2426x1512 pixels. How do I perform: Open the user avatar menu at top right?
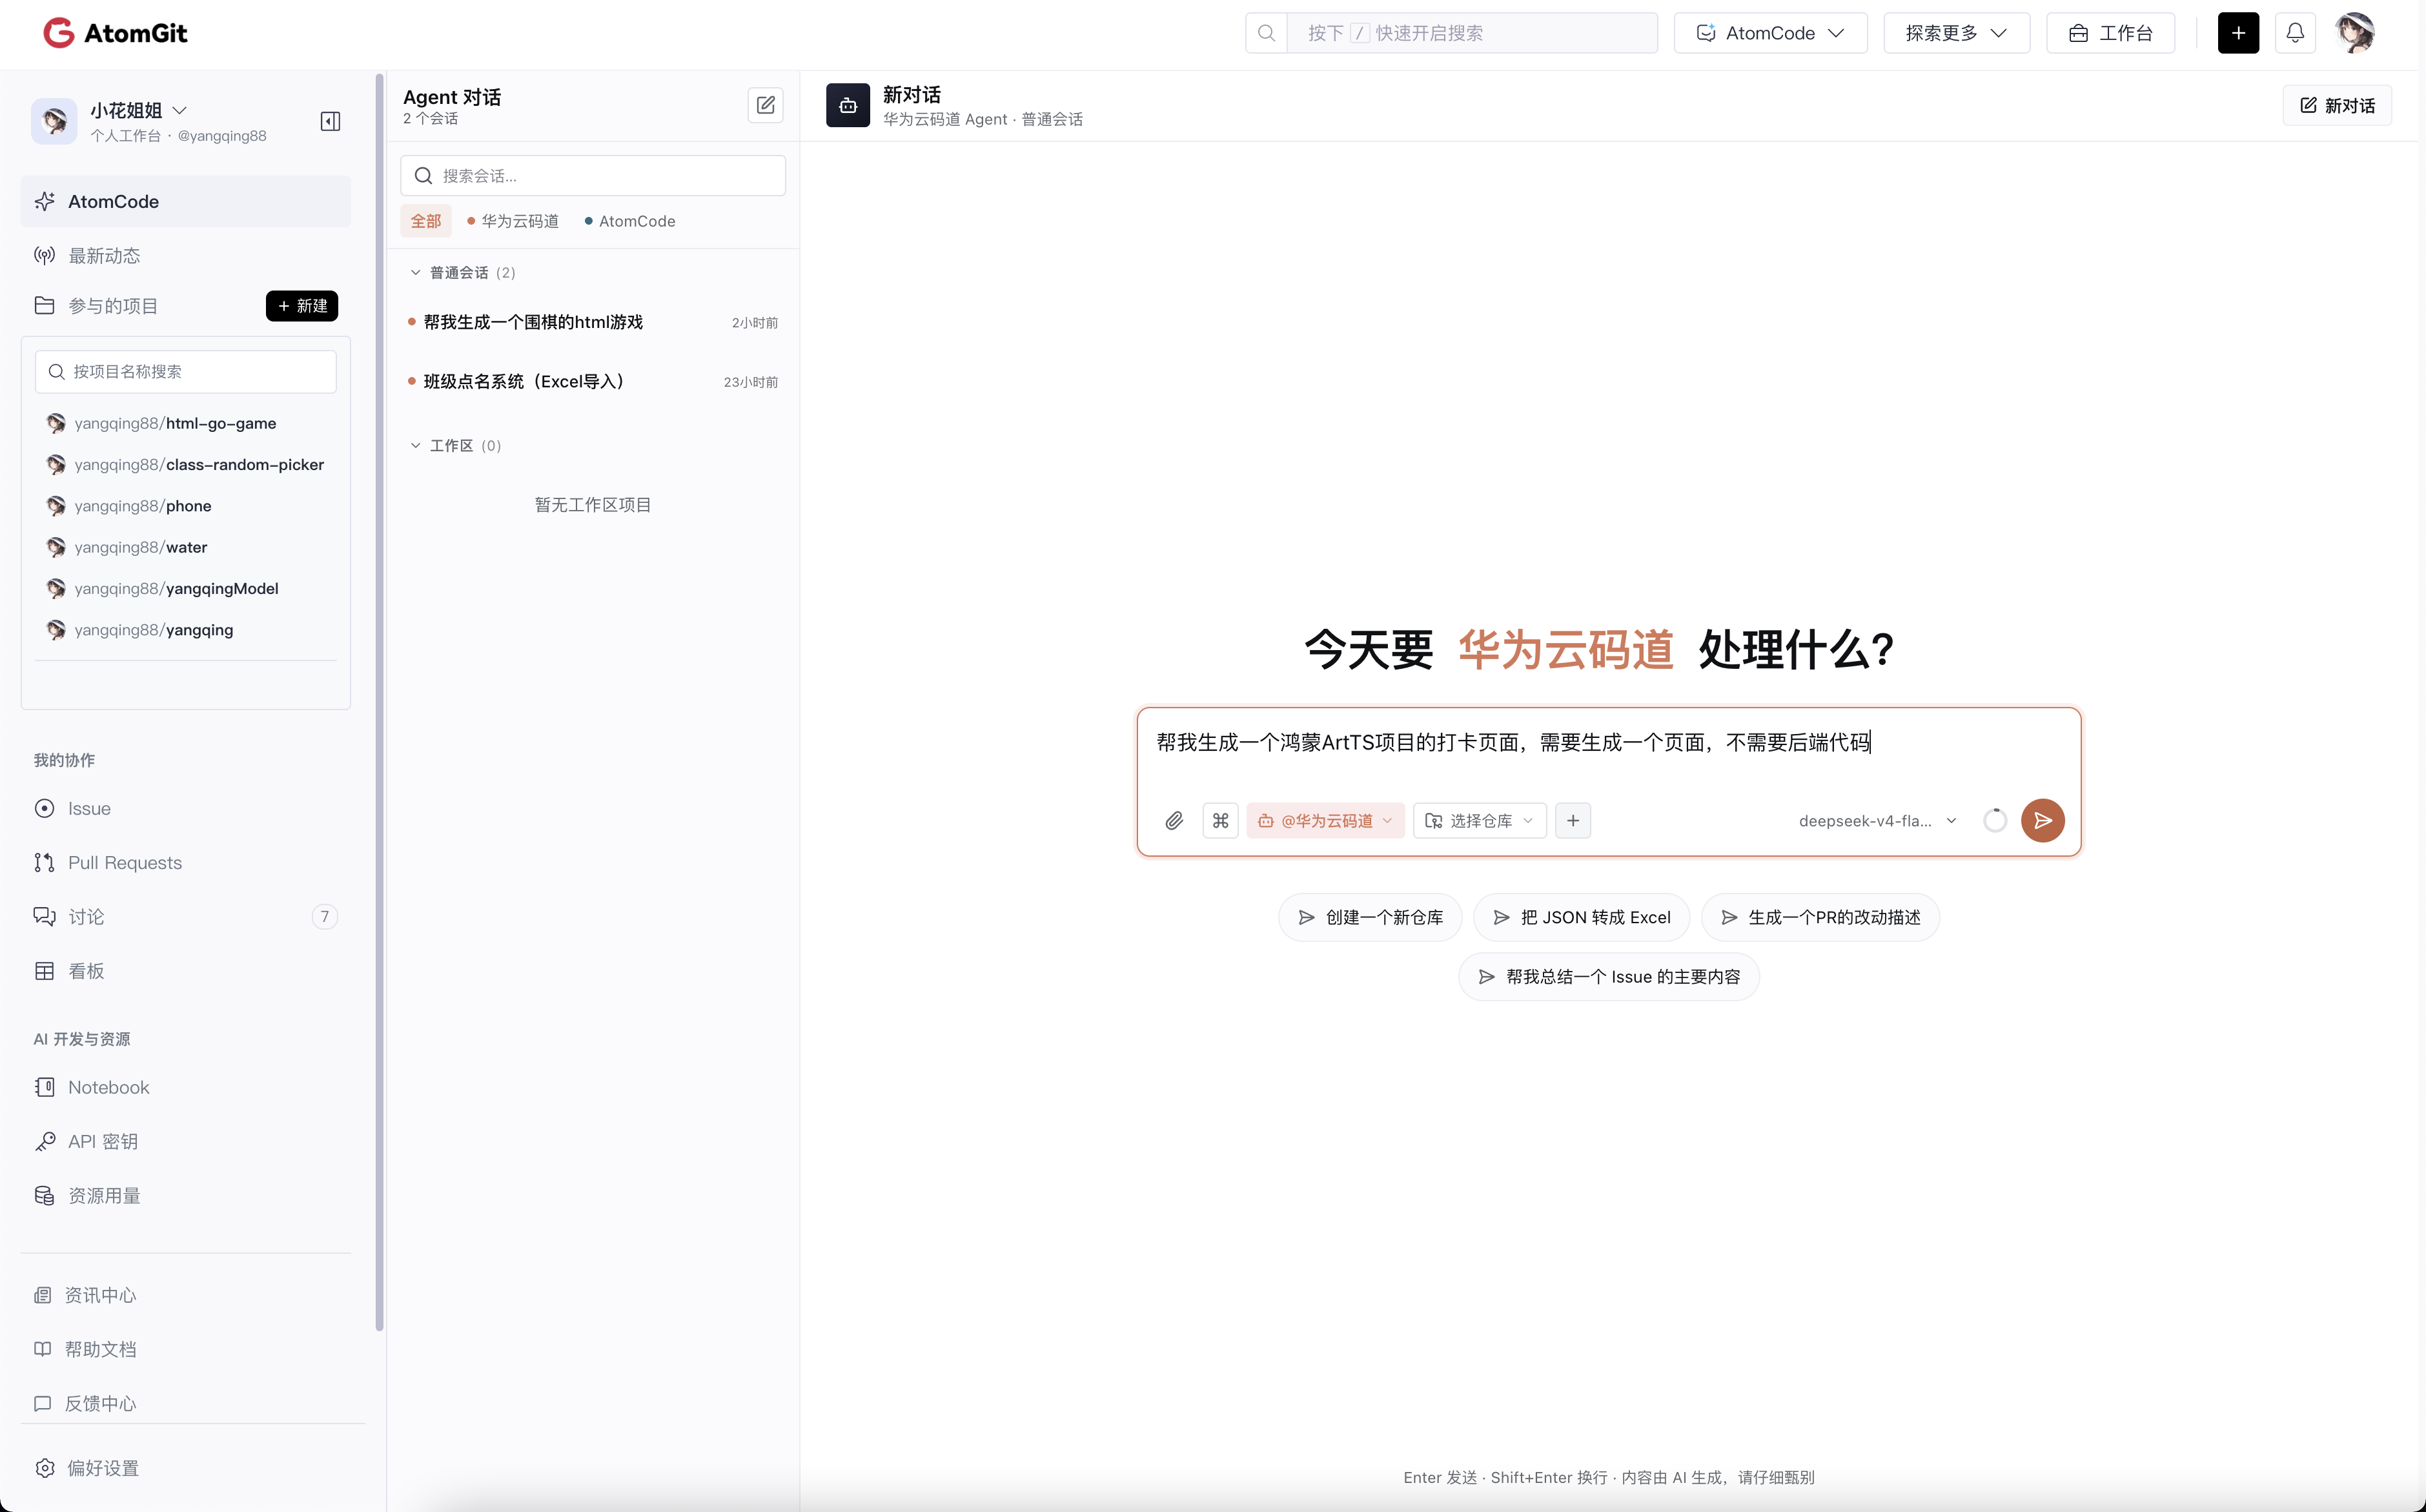[x=2355, y=33]
